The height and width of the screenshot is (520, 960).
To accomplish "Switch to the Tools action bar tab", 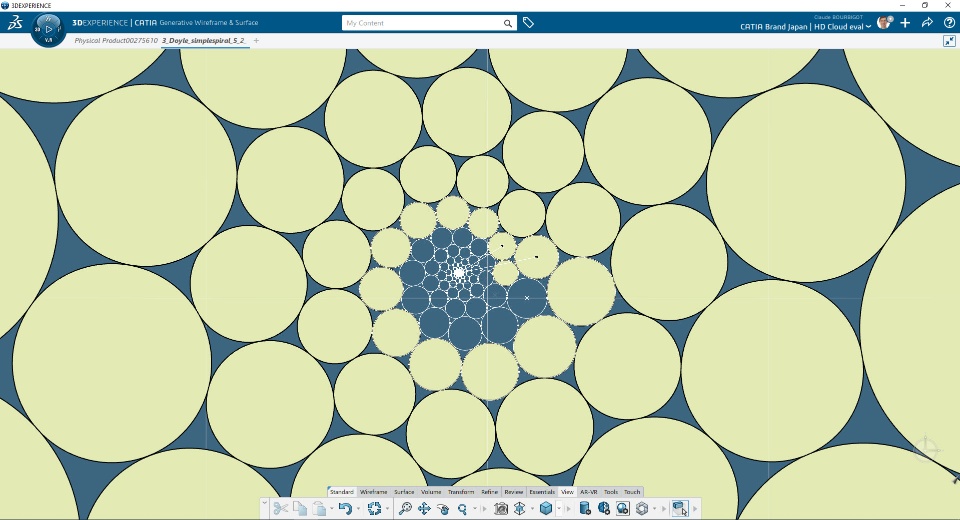I will (611, 492).
